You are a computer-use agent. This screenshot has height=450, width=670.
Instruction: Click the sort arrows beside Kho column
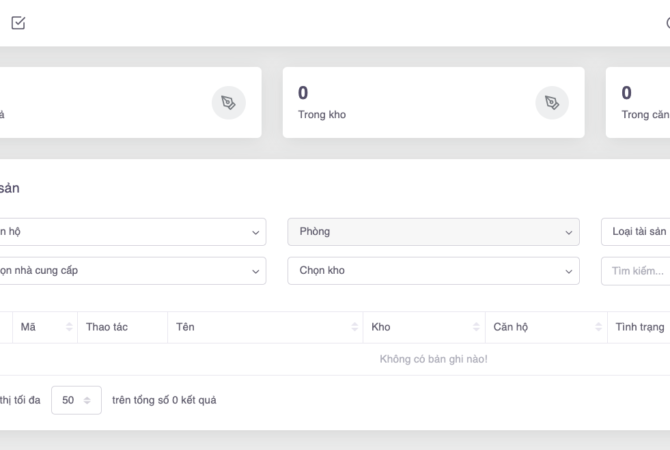(476, 327)
